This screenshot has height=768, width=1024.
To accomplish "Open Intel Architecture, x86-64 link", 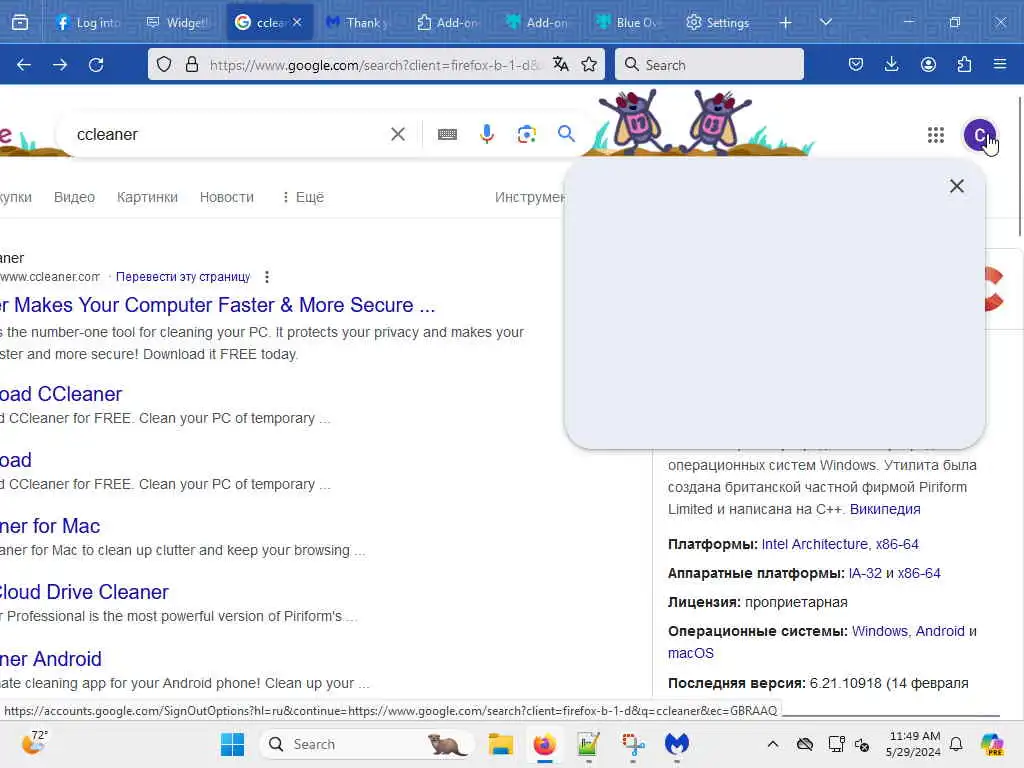I will (840, 544).
